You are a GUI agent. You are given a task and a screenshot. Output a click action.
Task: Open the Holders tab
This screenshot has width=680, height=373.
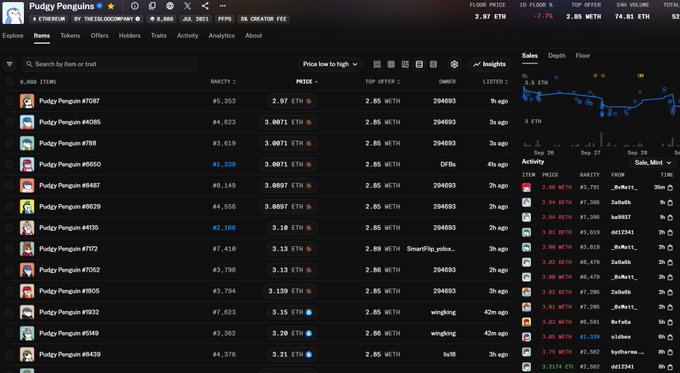click(x=130, y=36)
